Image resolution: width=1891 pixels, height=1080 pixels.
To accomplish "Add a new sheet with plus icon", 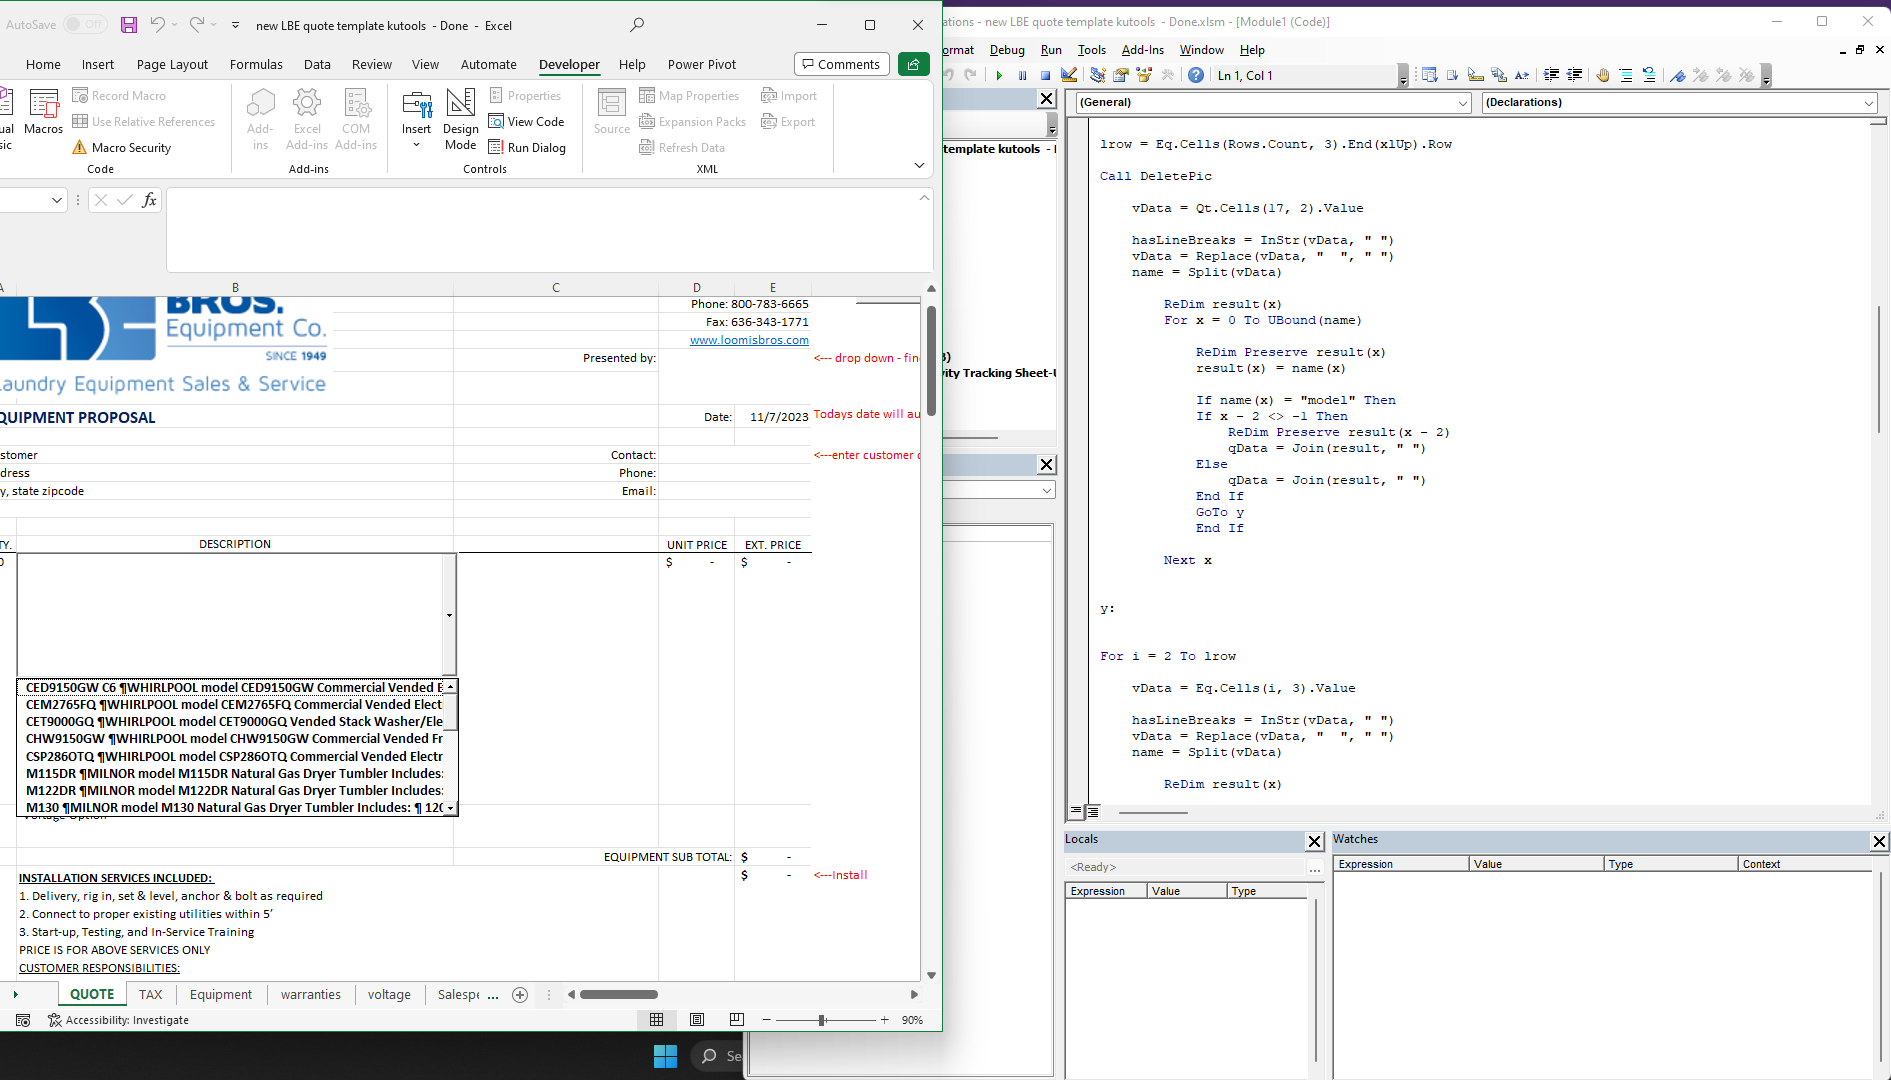I will [520, 994].
